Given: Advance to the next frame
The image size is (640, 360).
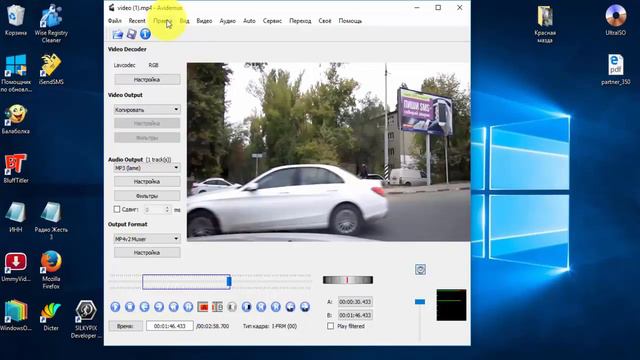Looking at the screenshot, I should click(159, 307).
